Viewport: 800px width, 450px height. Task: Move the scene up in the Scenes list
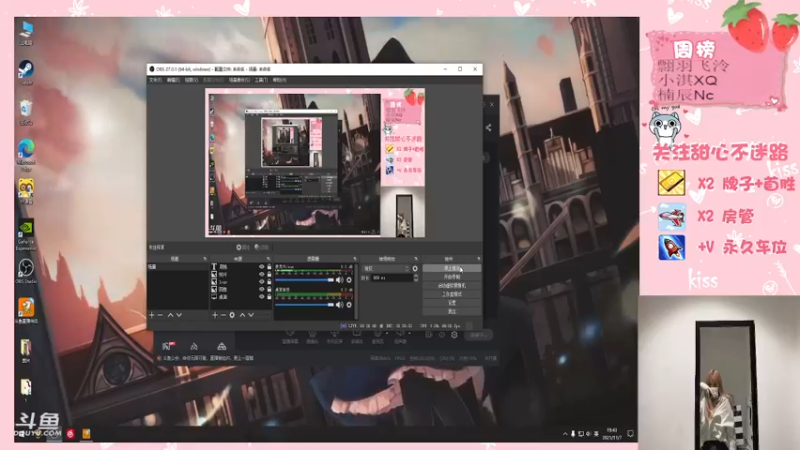point(170,315)
